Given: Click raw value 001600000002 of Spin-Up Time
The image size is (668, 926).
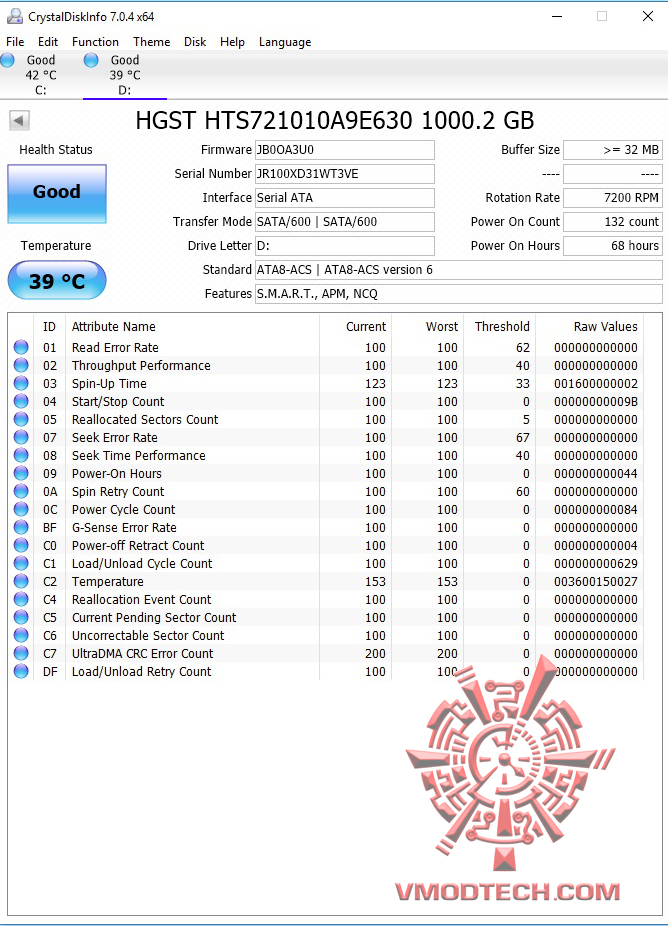Looking at the screenshot, I should point(596,384).
